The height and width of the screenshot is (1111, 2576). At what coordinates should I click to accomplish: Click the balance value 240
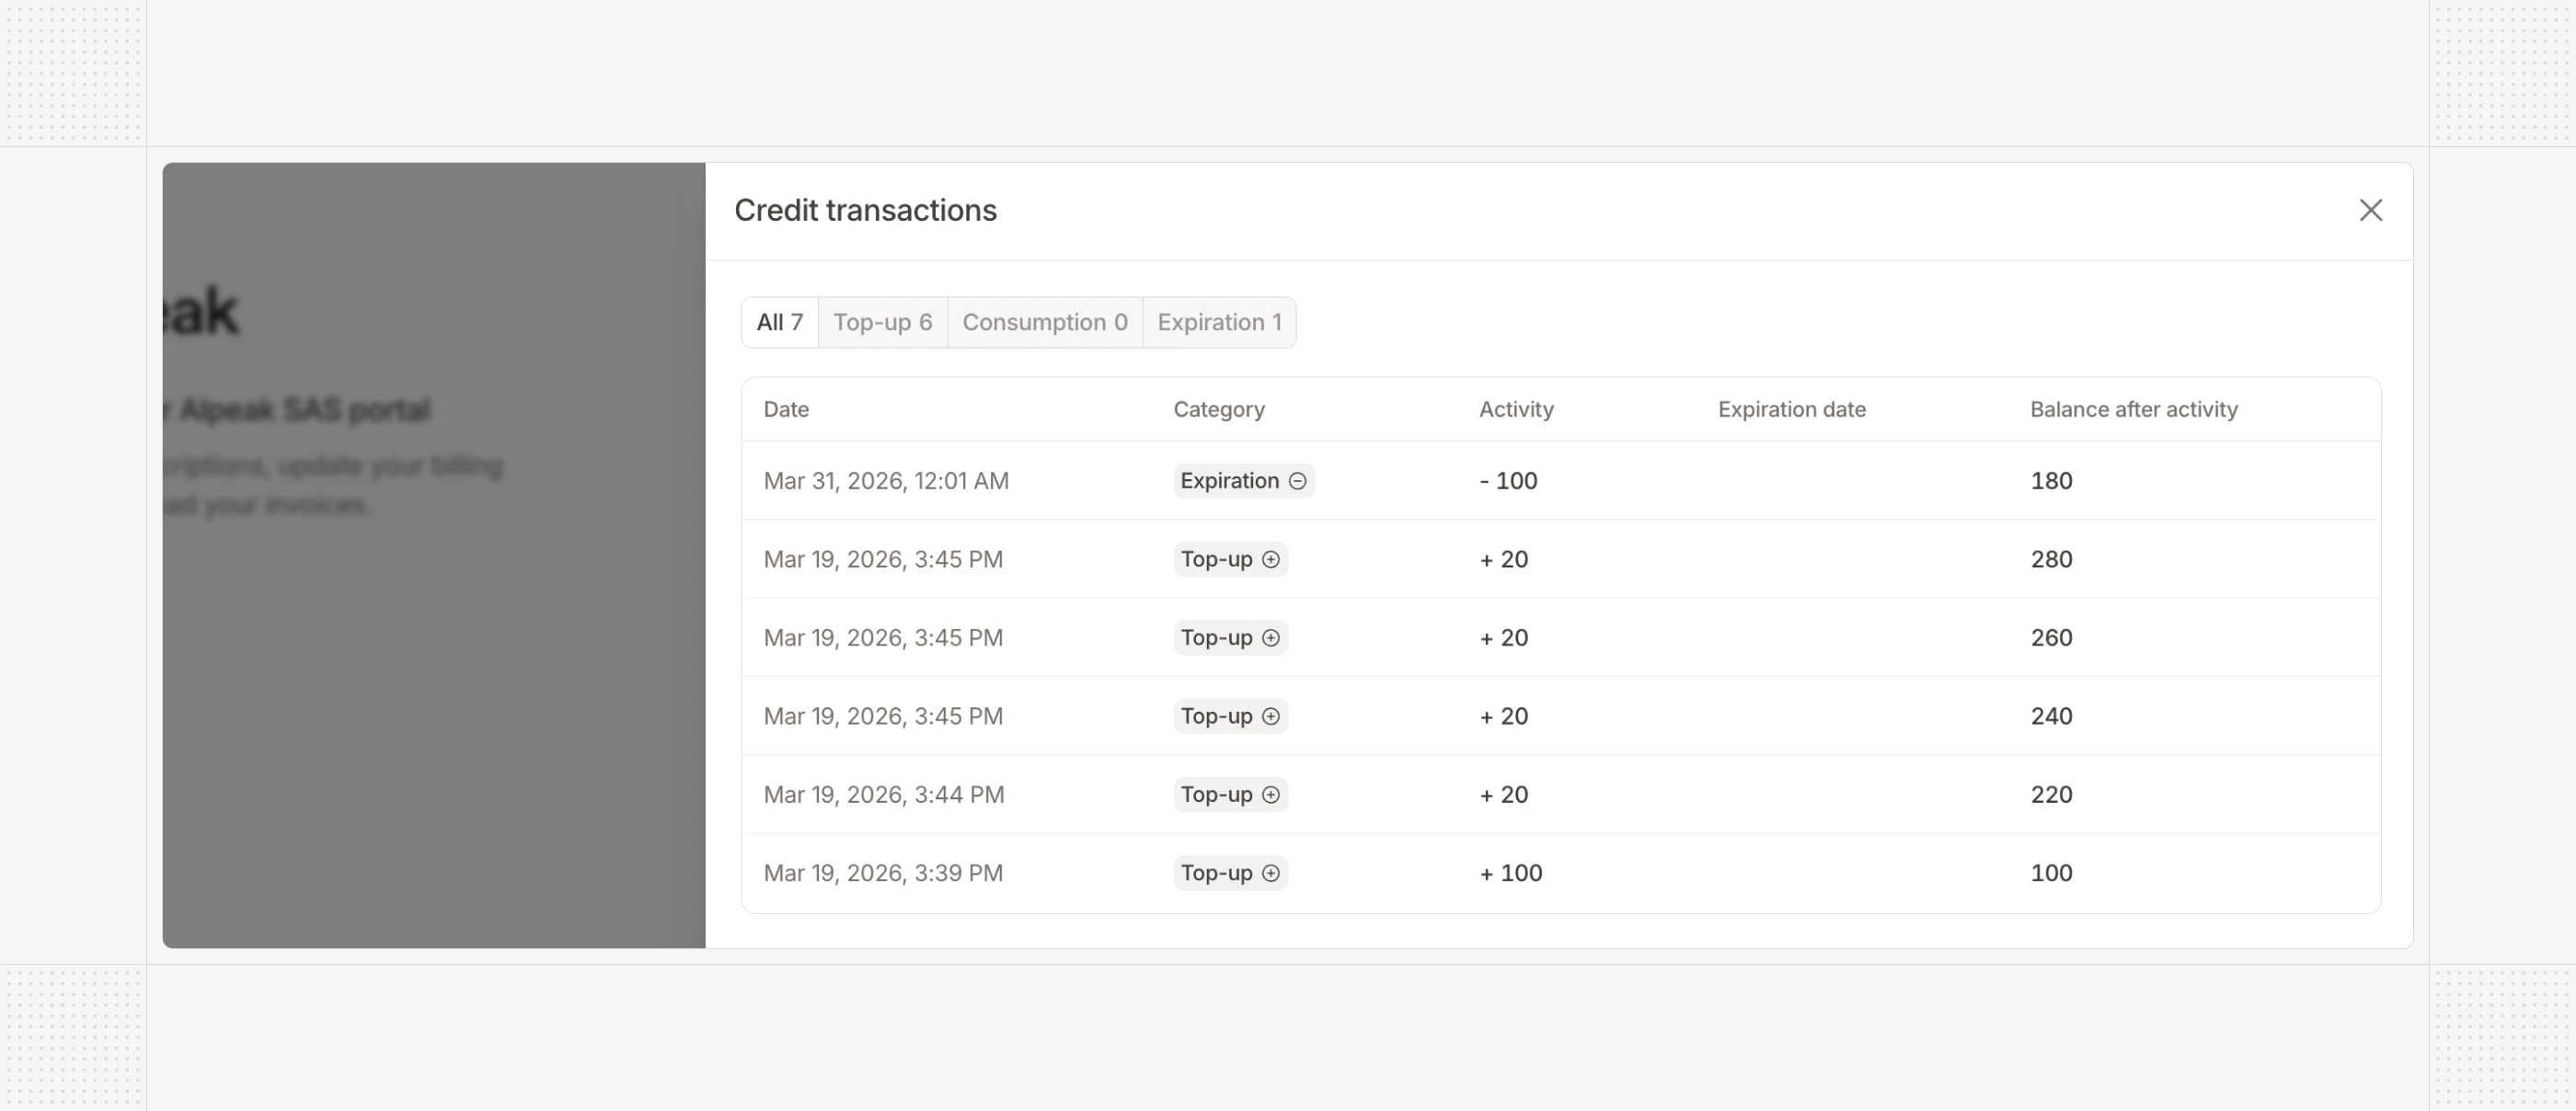(2051, 716)
